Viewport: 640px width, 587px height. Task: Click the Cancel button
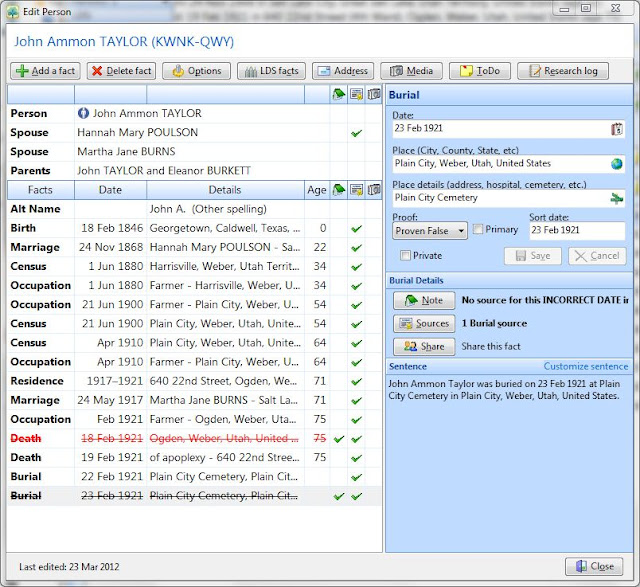click(597, 256)
